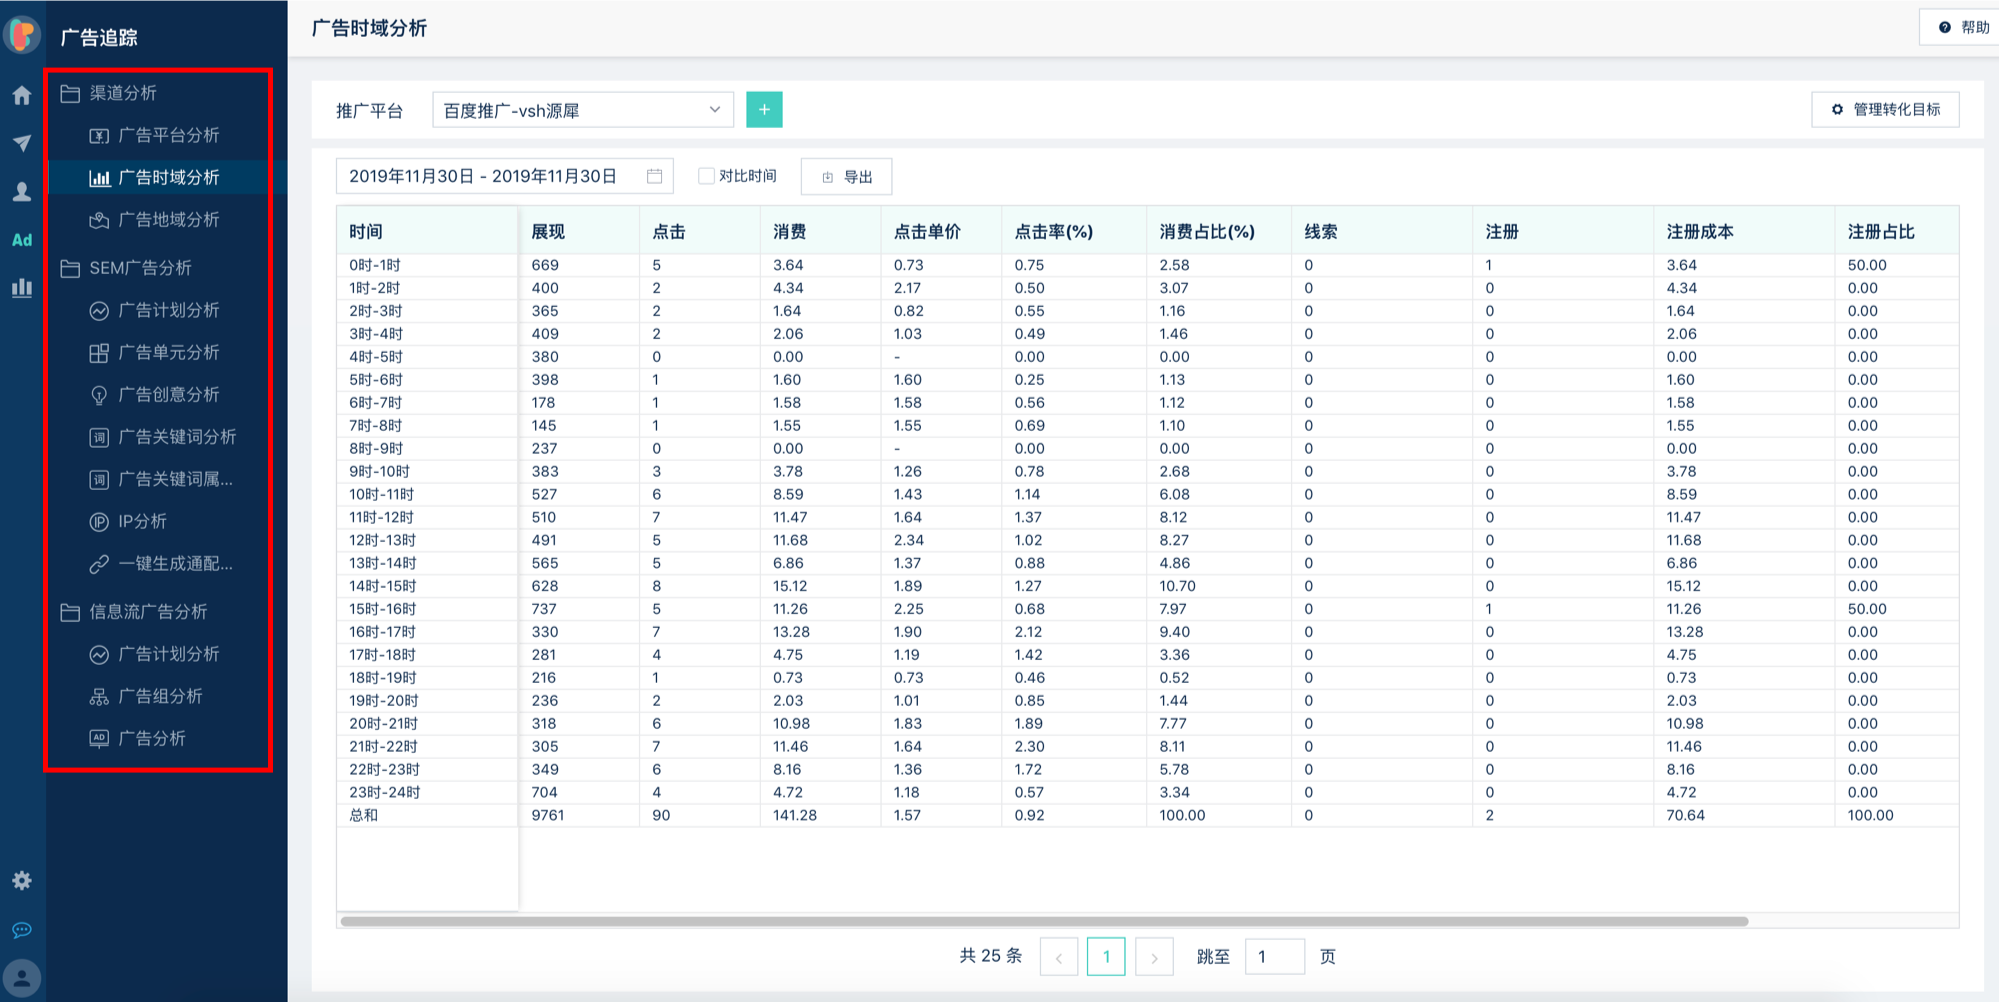This screenshot has height=1002, width=1999.
Task: Click 管理转化目标 button
Action: pyautogui.click(x=1885, y=110)
